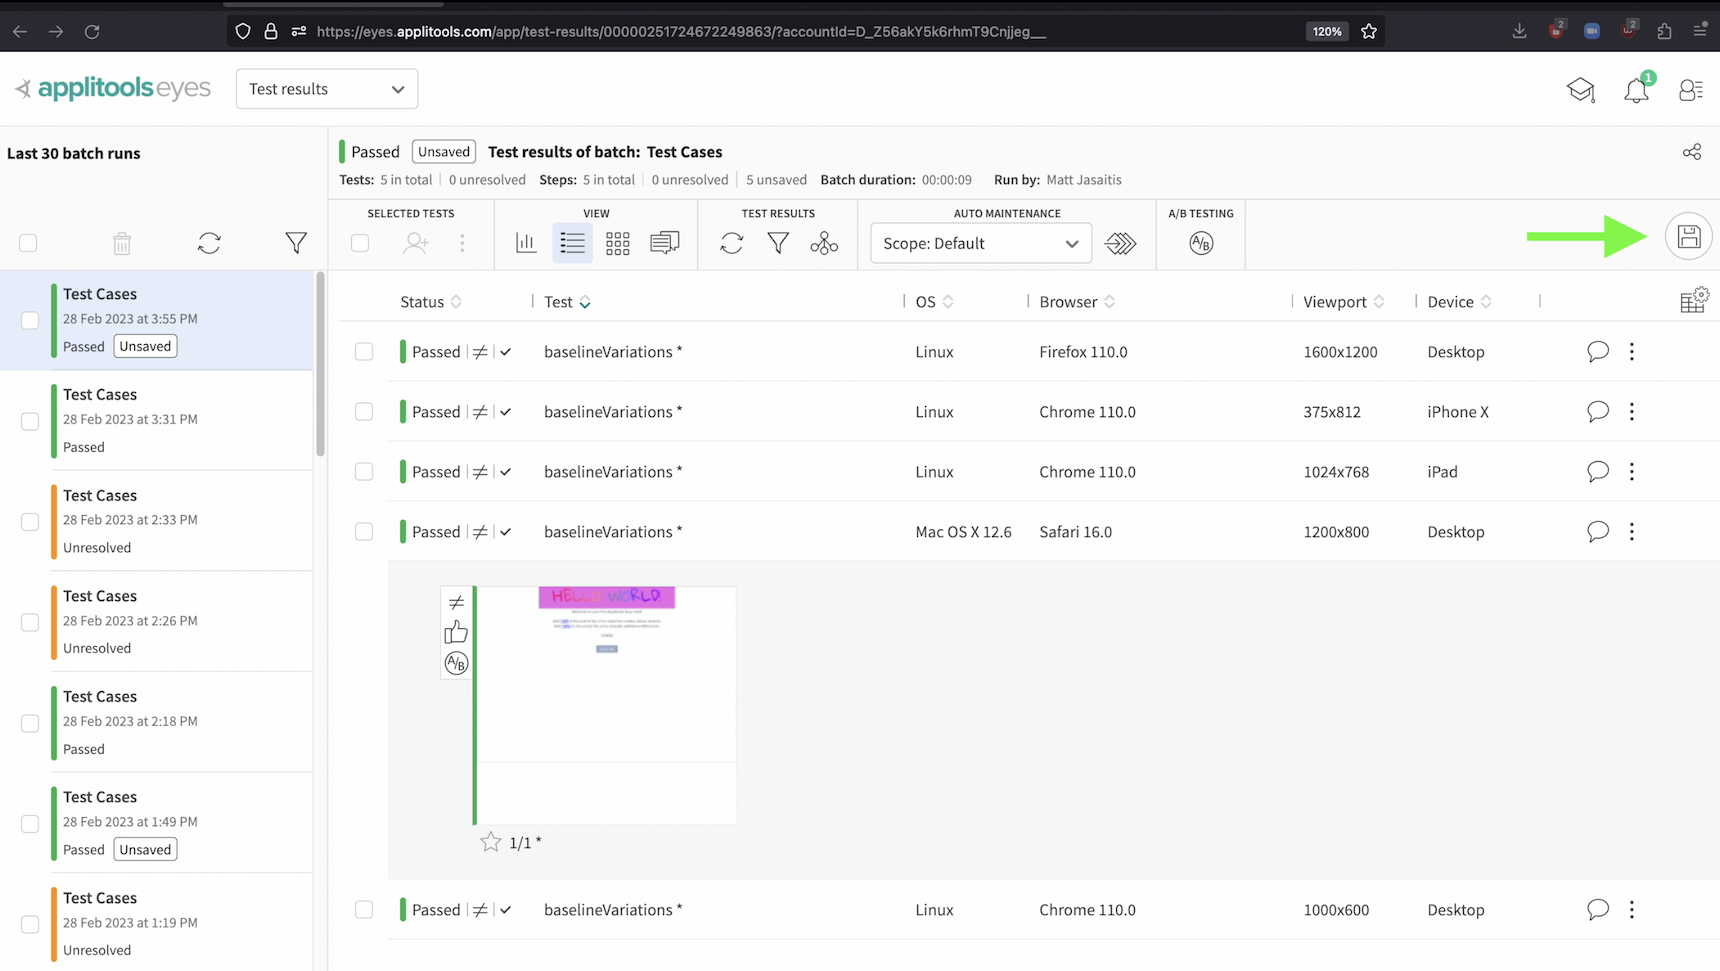The width and height of the screenshot is (1720, 971).
Task: Check the iPad test row
Action: click(x=364, y=472)
